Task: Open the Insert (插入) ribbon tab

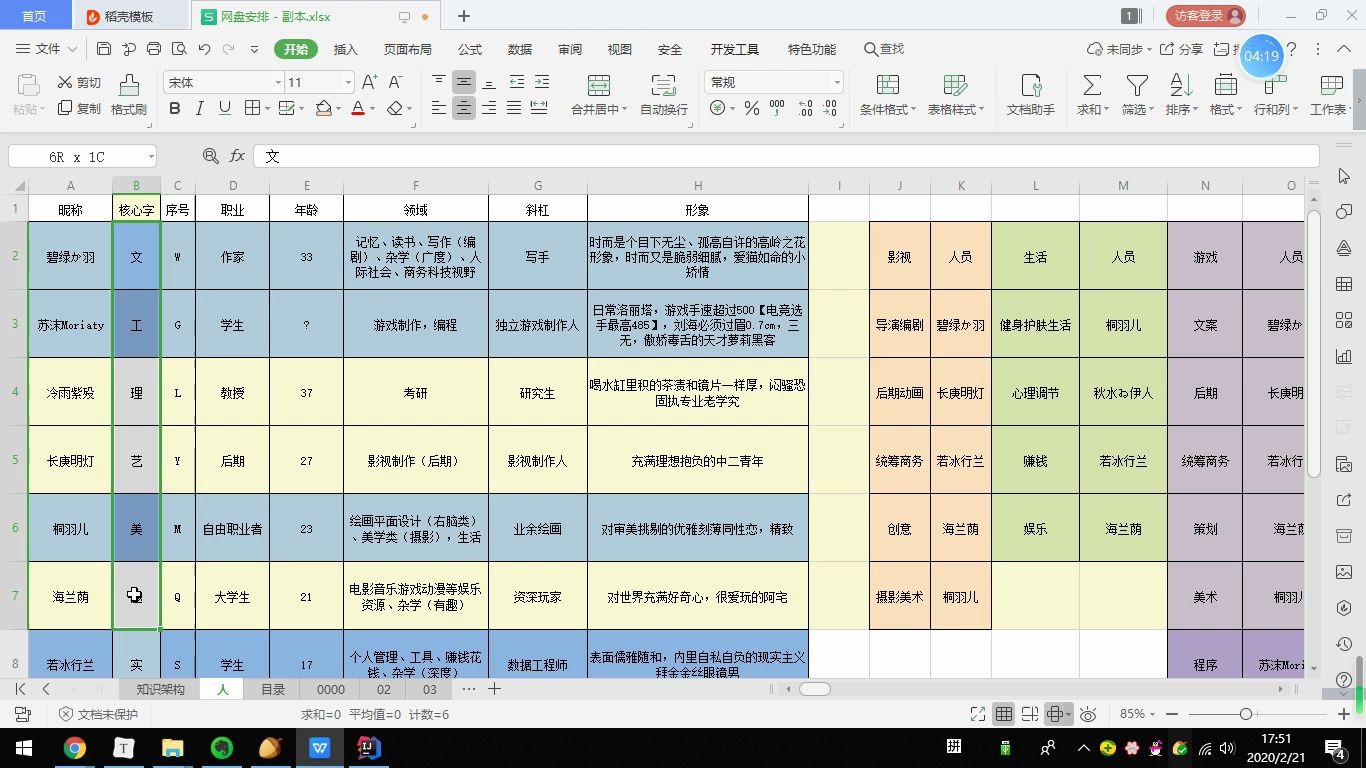Action: (345, 49)
